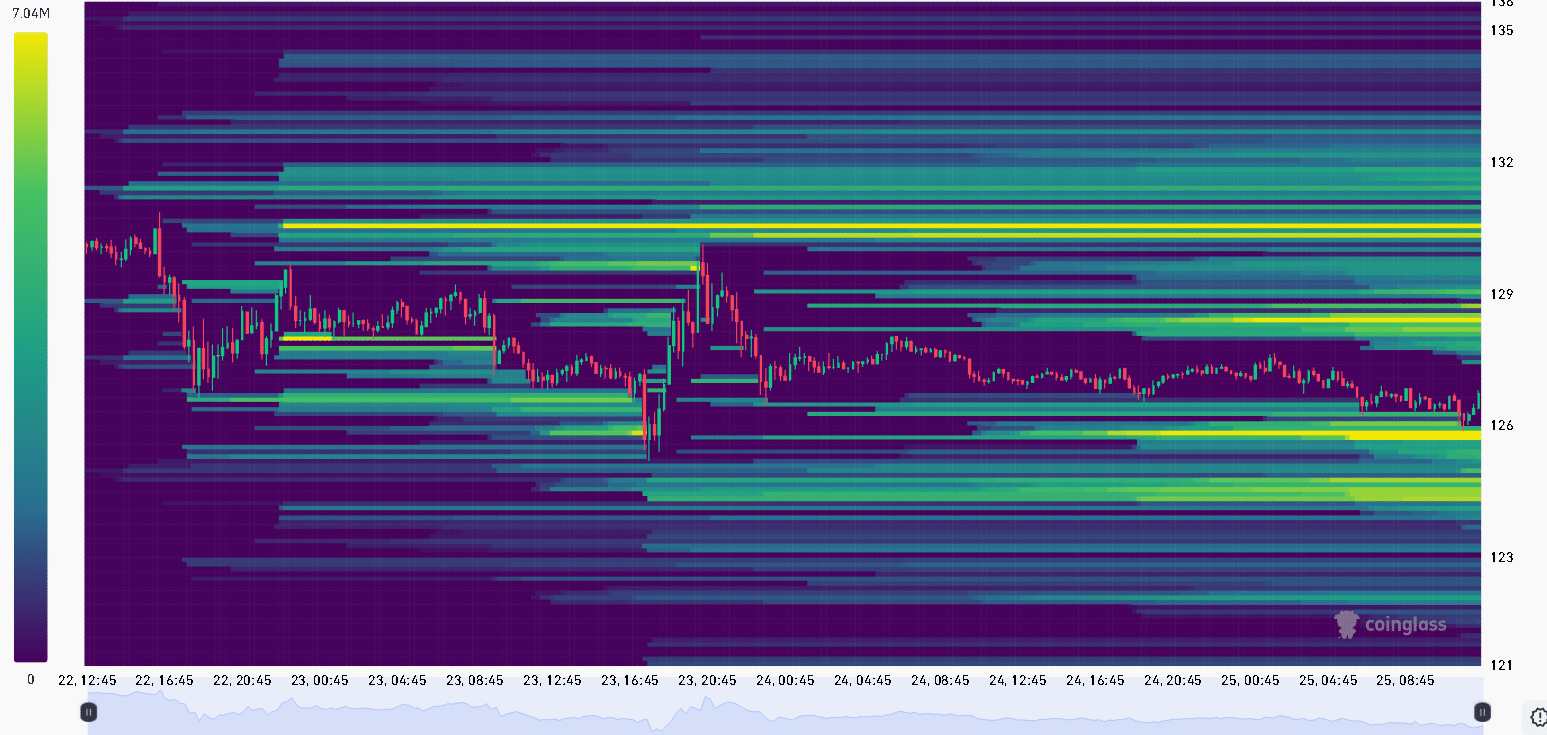Click the yellow top of the color scale

tap(30, 40)
